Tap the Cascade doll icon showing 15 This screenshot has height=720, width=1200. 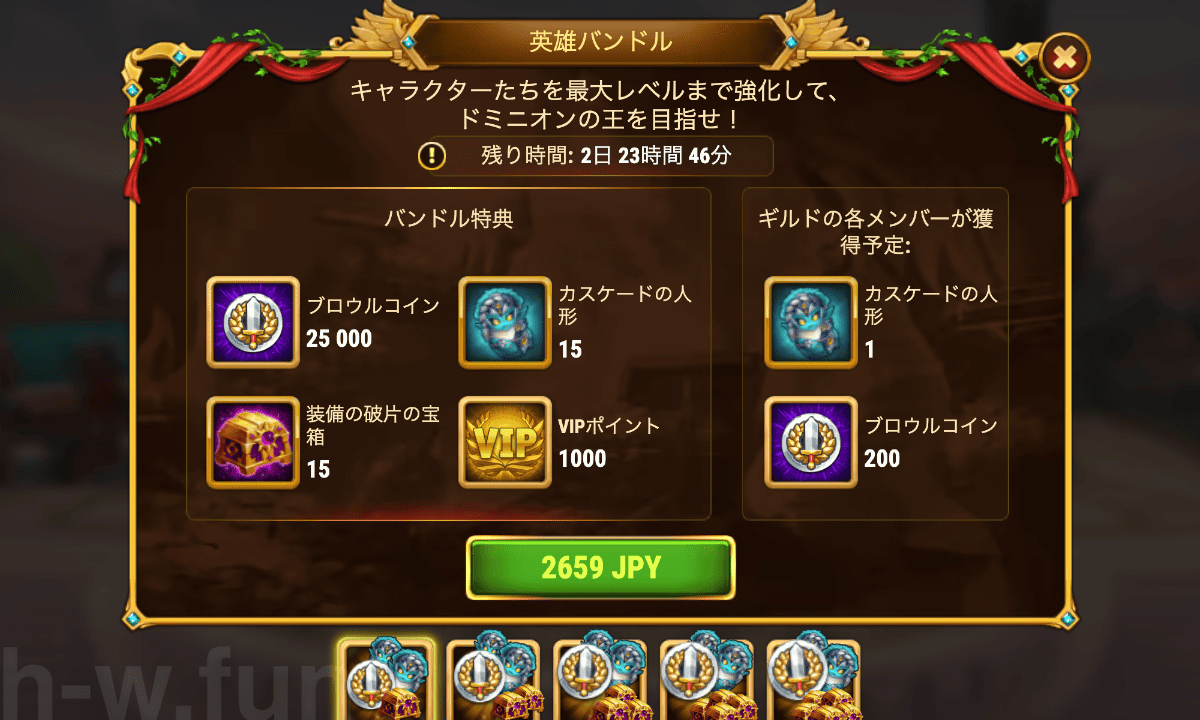coord(505,322)
